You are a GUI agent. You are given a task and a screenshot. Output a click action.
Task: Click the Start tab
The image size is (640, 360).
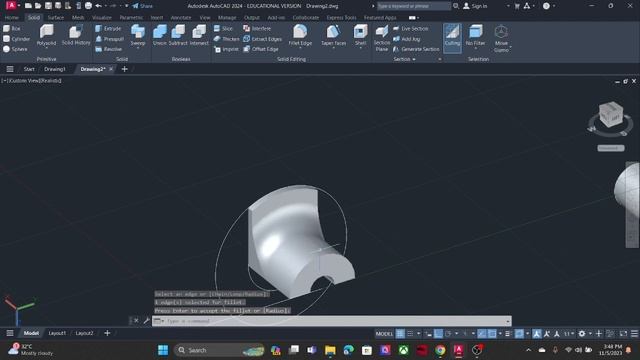pyautogui.click(x=29, y=69)
